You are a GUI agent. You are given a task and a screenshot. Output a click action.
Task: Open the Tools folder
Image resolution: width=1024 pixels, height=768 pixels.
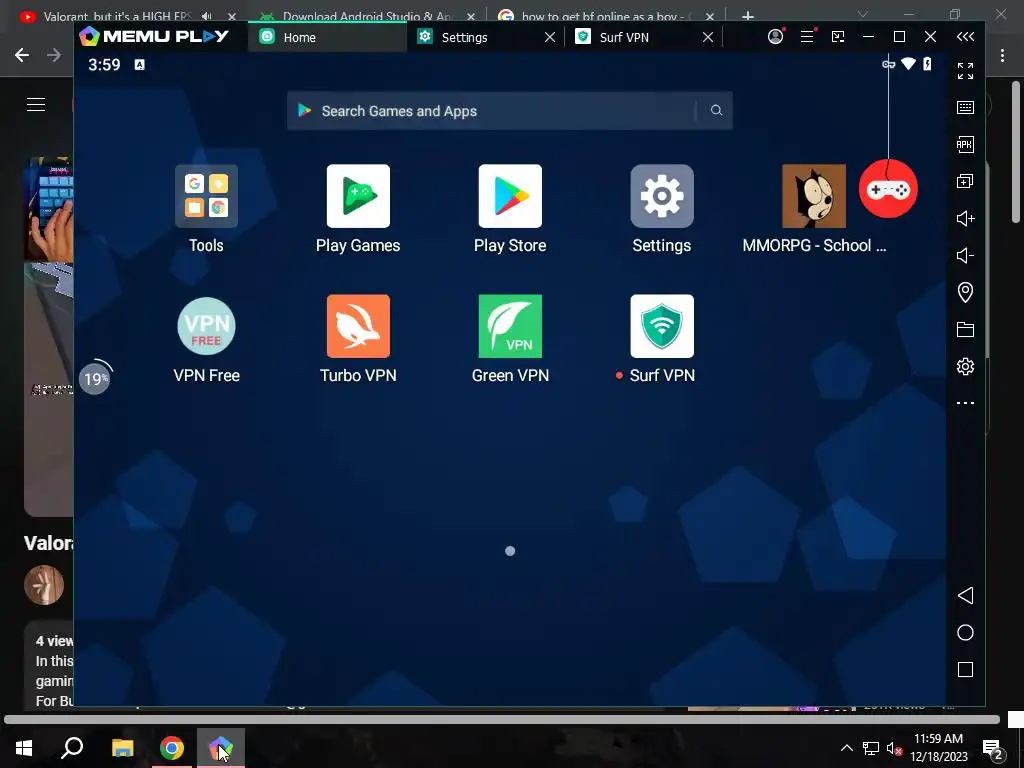click(x=206, y=196)
